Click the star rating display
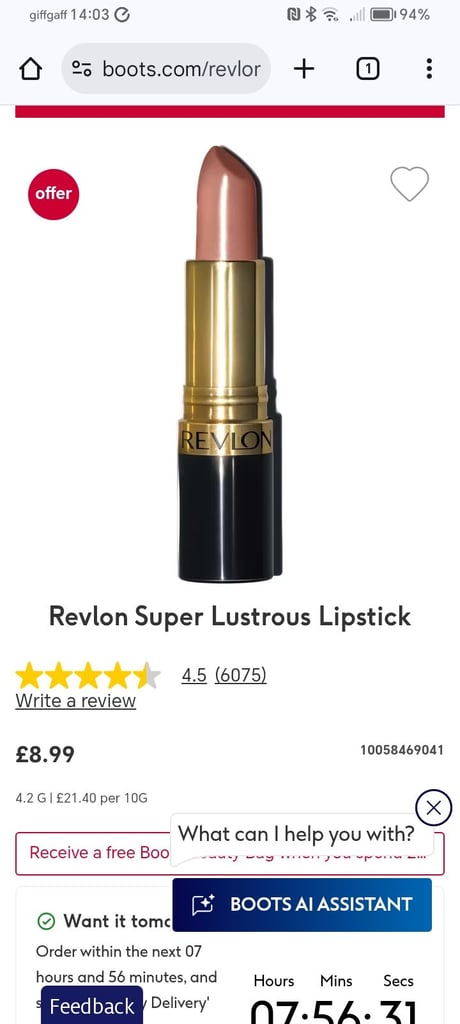The image size is (460, 1024). [x=88, y=676]
